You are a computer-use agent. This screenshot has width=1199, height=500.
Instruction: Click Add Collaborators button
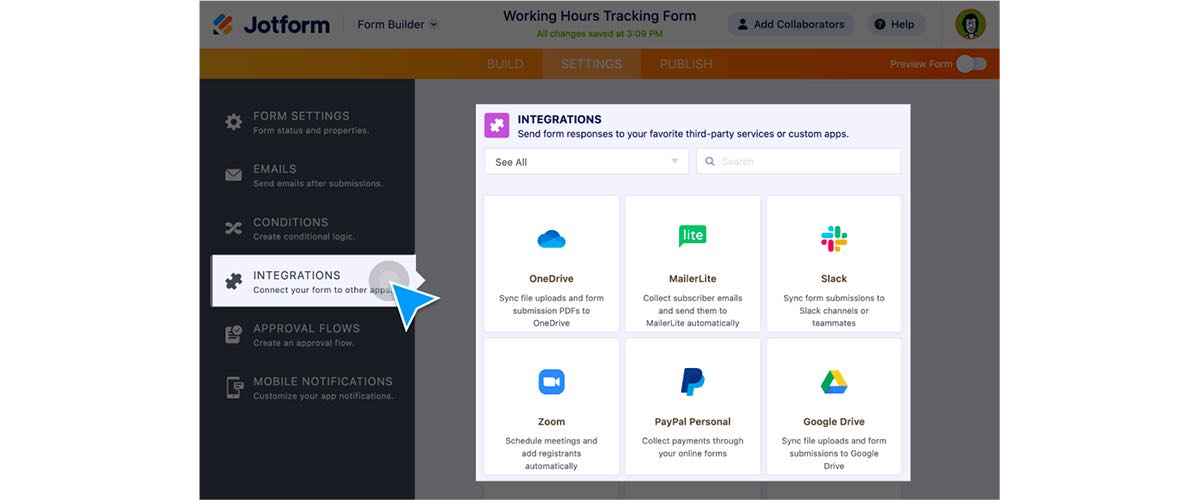pos(791,24)
